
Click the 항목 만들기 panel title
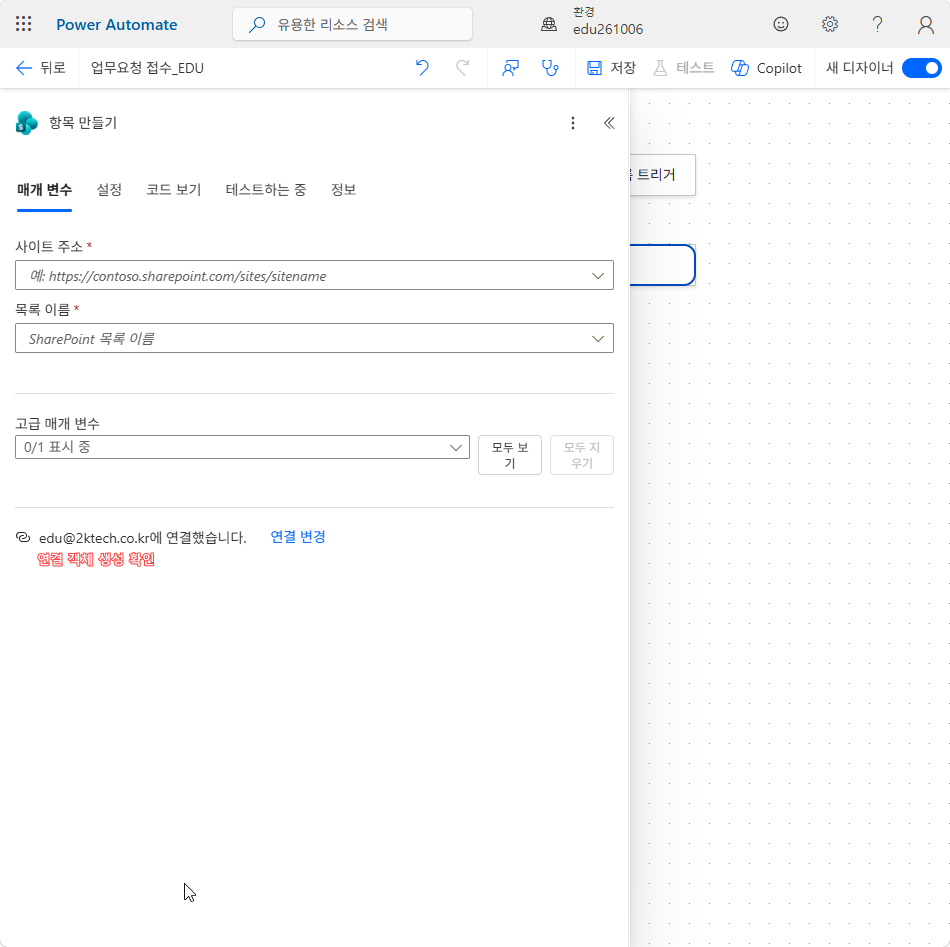(82, 123)
